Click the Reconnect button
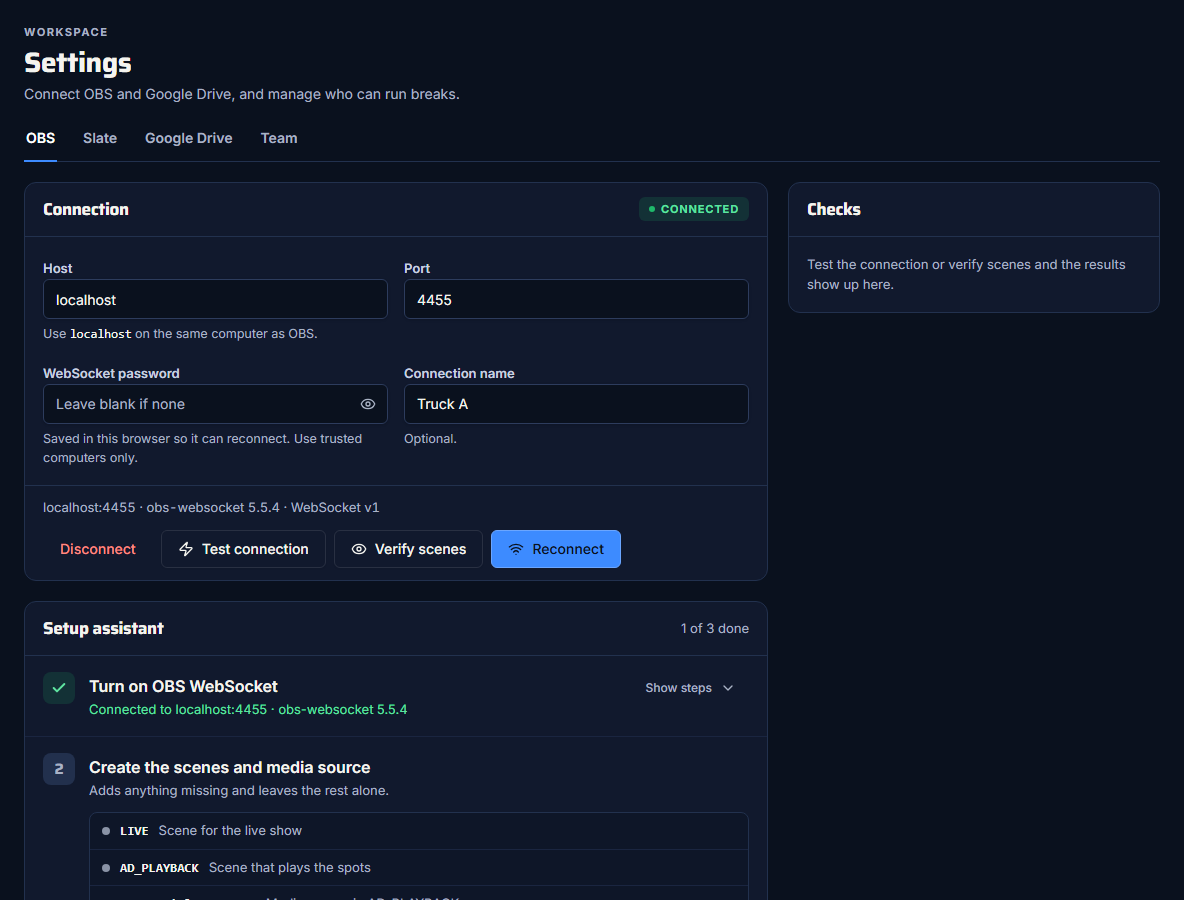1184x900 pixels. 556,549
